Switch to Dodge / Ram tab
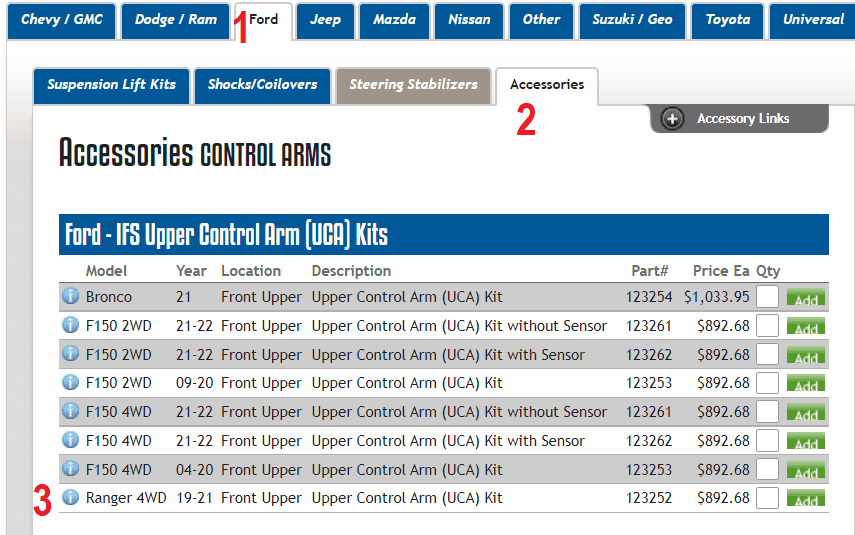The image size is (855, 535). (176, 20)
